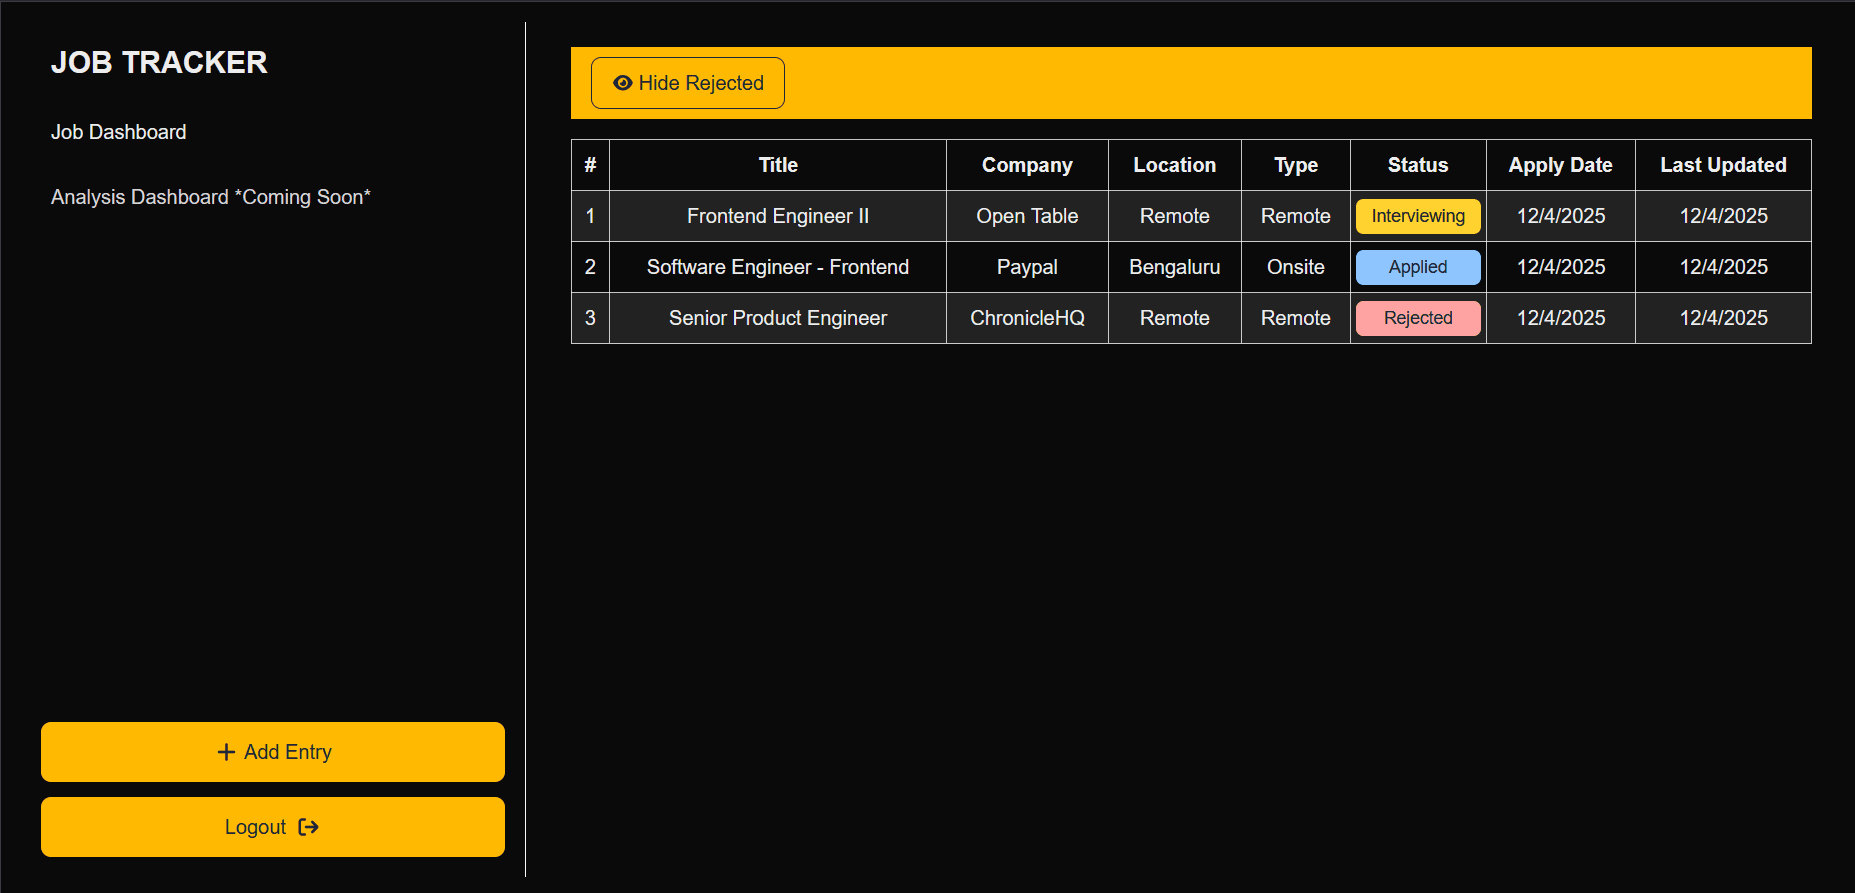Select the Software Engineer - Frontend title
Screen dimensions: 1855x893
(778, 267)
